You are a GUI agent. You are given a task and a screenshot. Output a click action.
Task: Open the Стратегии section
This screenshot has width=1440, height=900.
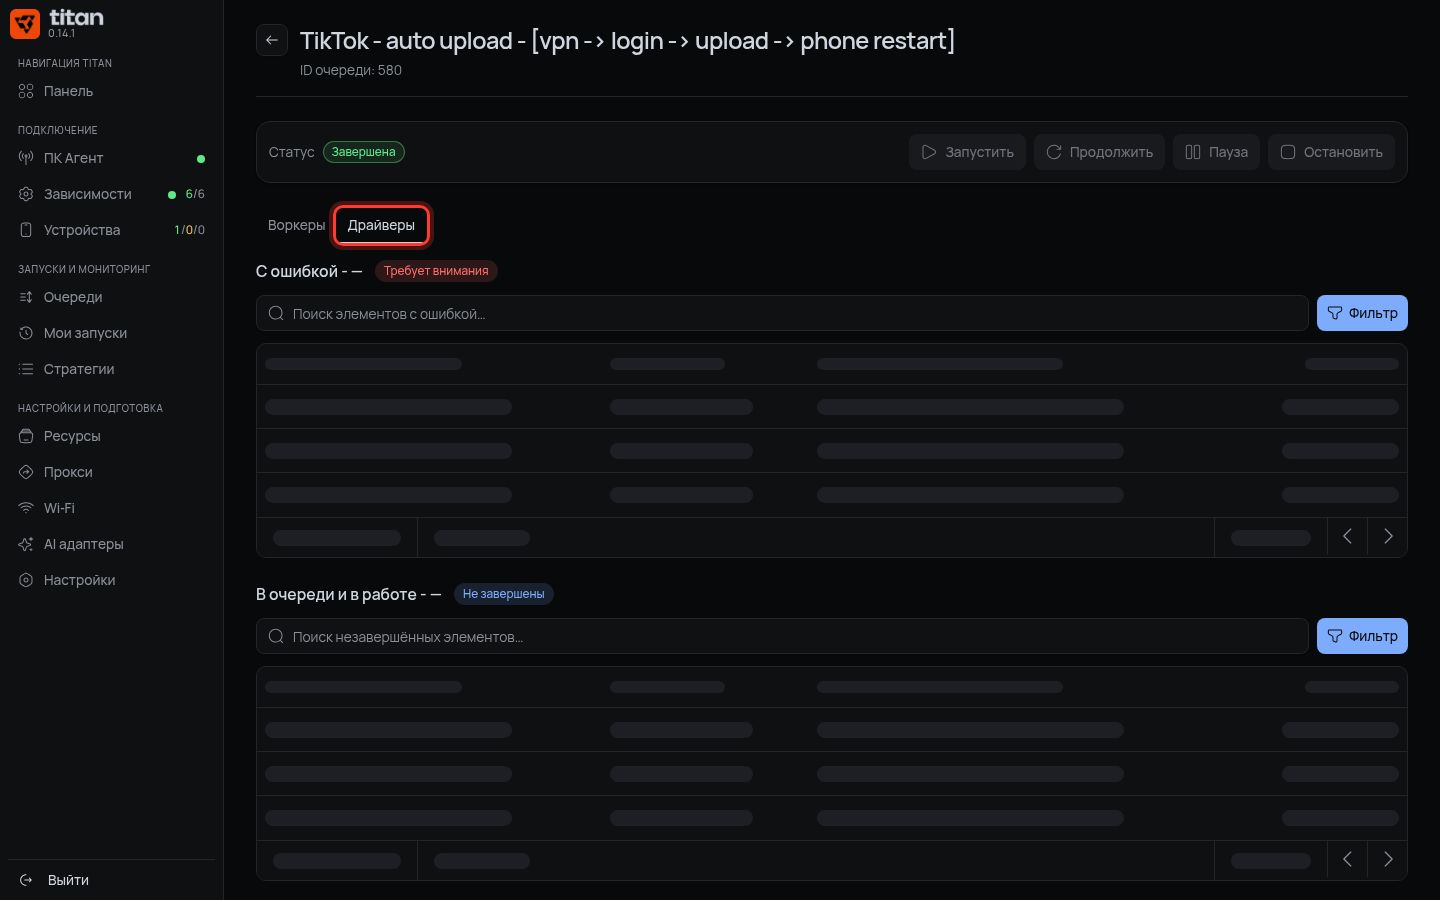111,369
